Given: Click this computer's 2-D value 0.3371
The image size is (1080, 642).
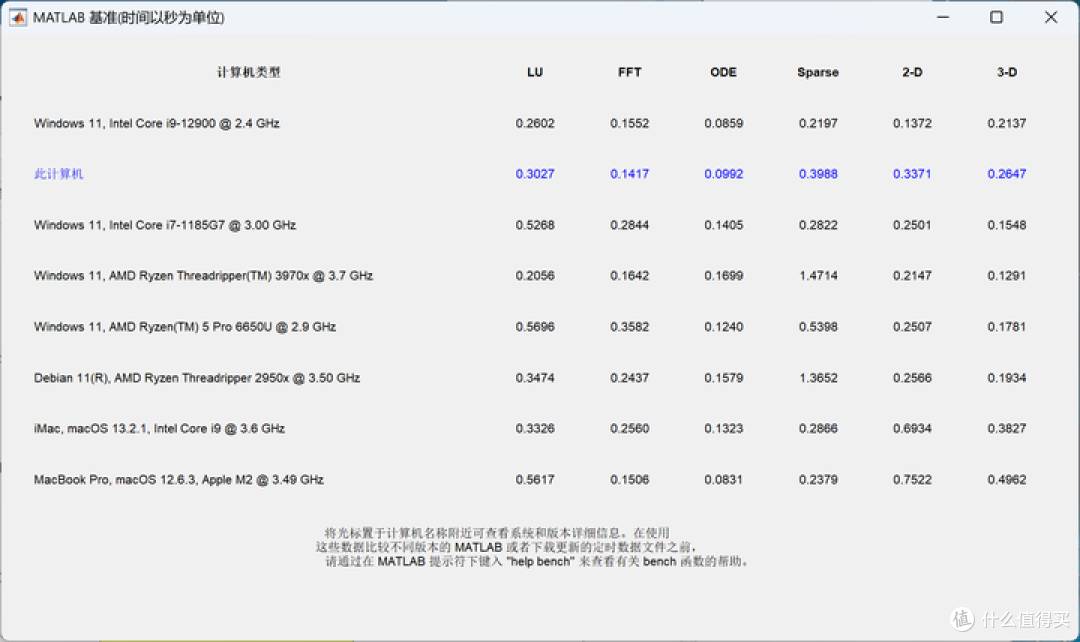Looking at the screenshot, I should [x=912, y=174].
